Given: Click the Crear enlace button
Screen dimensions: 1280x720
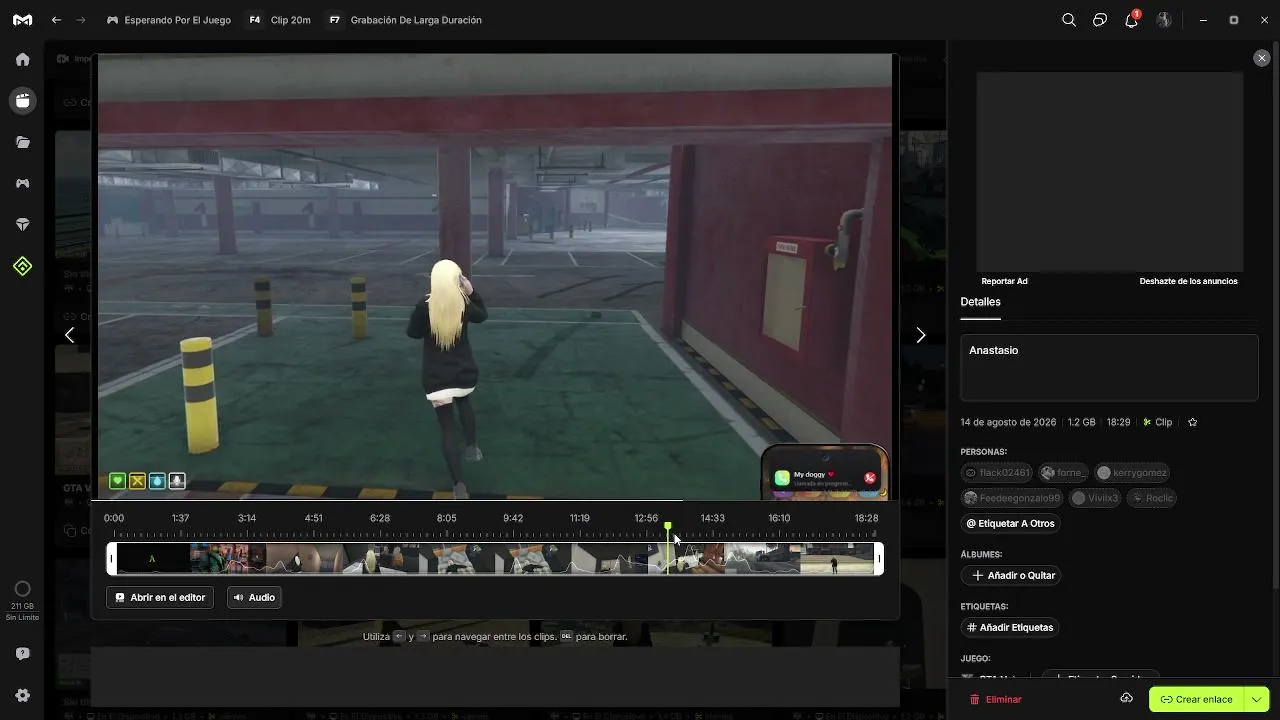Looking at the screenshot, I should coord(1196,699).
